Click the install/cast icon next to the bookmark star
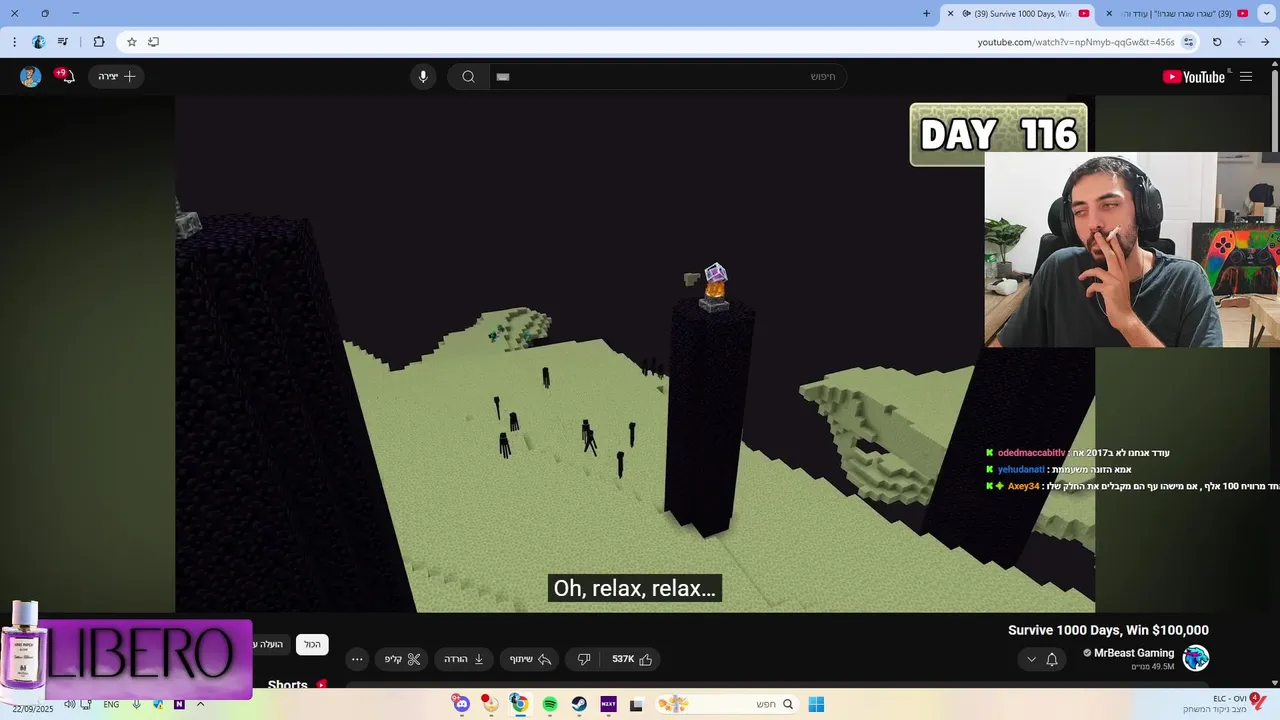 pyautogui.click(x=153, y=42)
